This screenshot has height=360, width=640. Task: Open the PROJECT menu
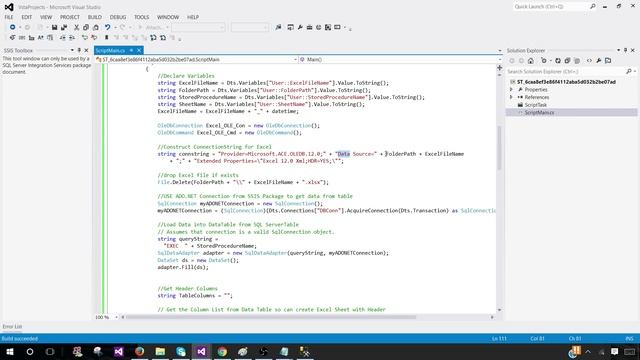(70, 17)
